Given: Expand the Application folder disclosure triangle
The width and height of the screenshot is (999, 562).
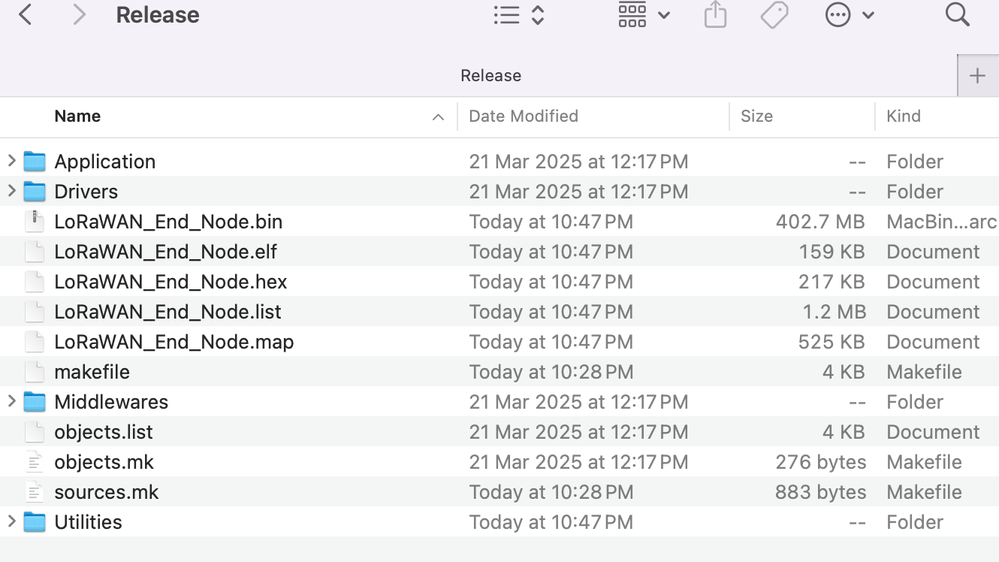Looking at the screenshot, I should [x=12, y=161].
